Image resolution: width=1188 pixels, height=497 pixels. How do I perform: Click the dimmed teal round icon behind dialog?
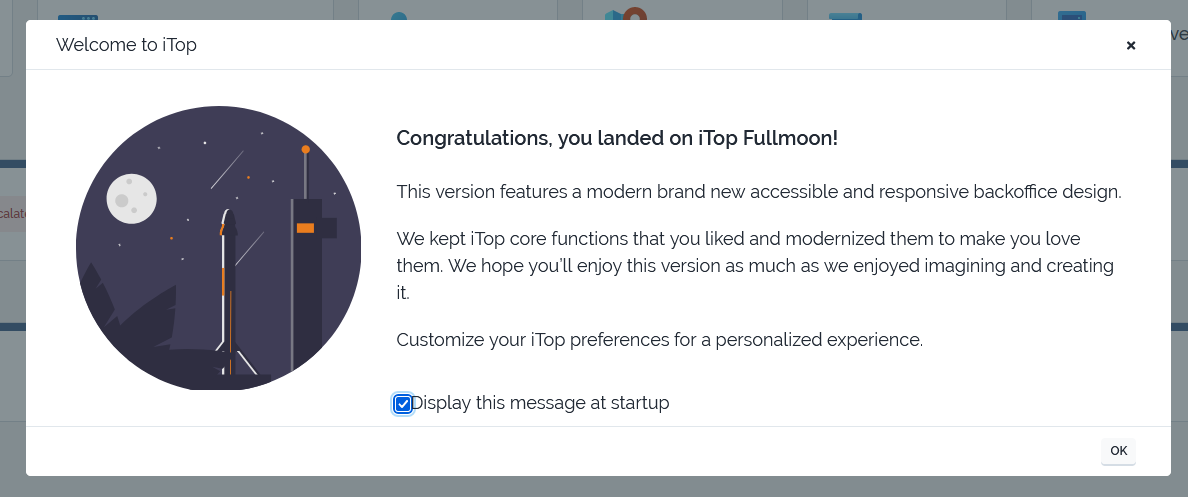point(399,16)
